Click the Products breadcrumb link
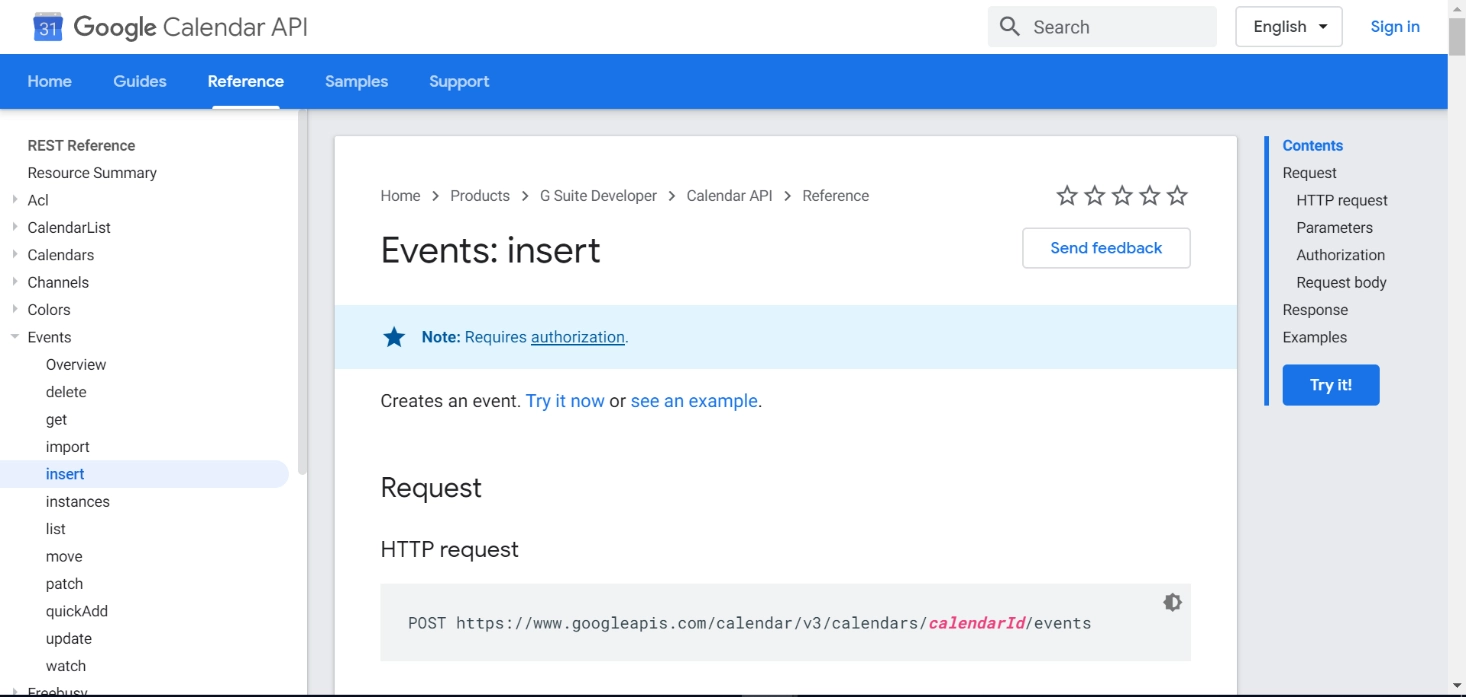The height and width of the screenshot is (697, 1466). (x=480, y=196)
